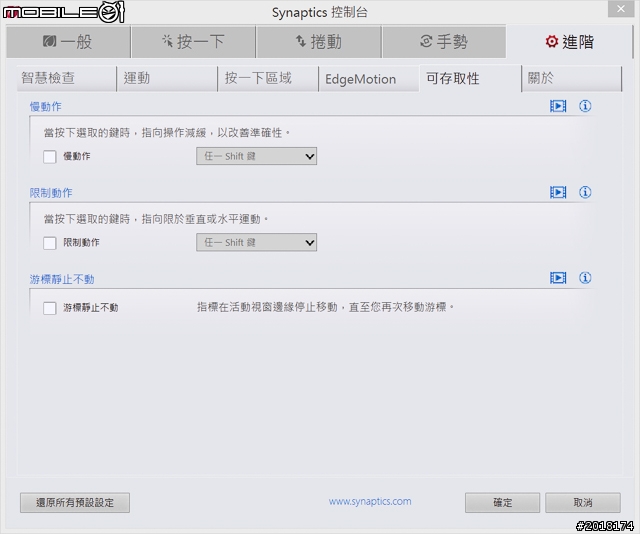Select the 可存取性 sub-tab
The image size is (640, 534).
point(470,78)
